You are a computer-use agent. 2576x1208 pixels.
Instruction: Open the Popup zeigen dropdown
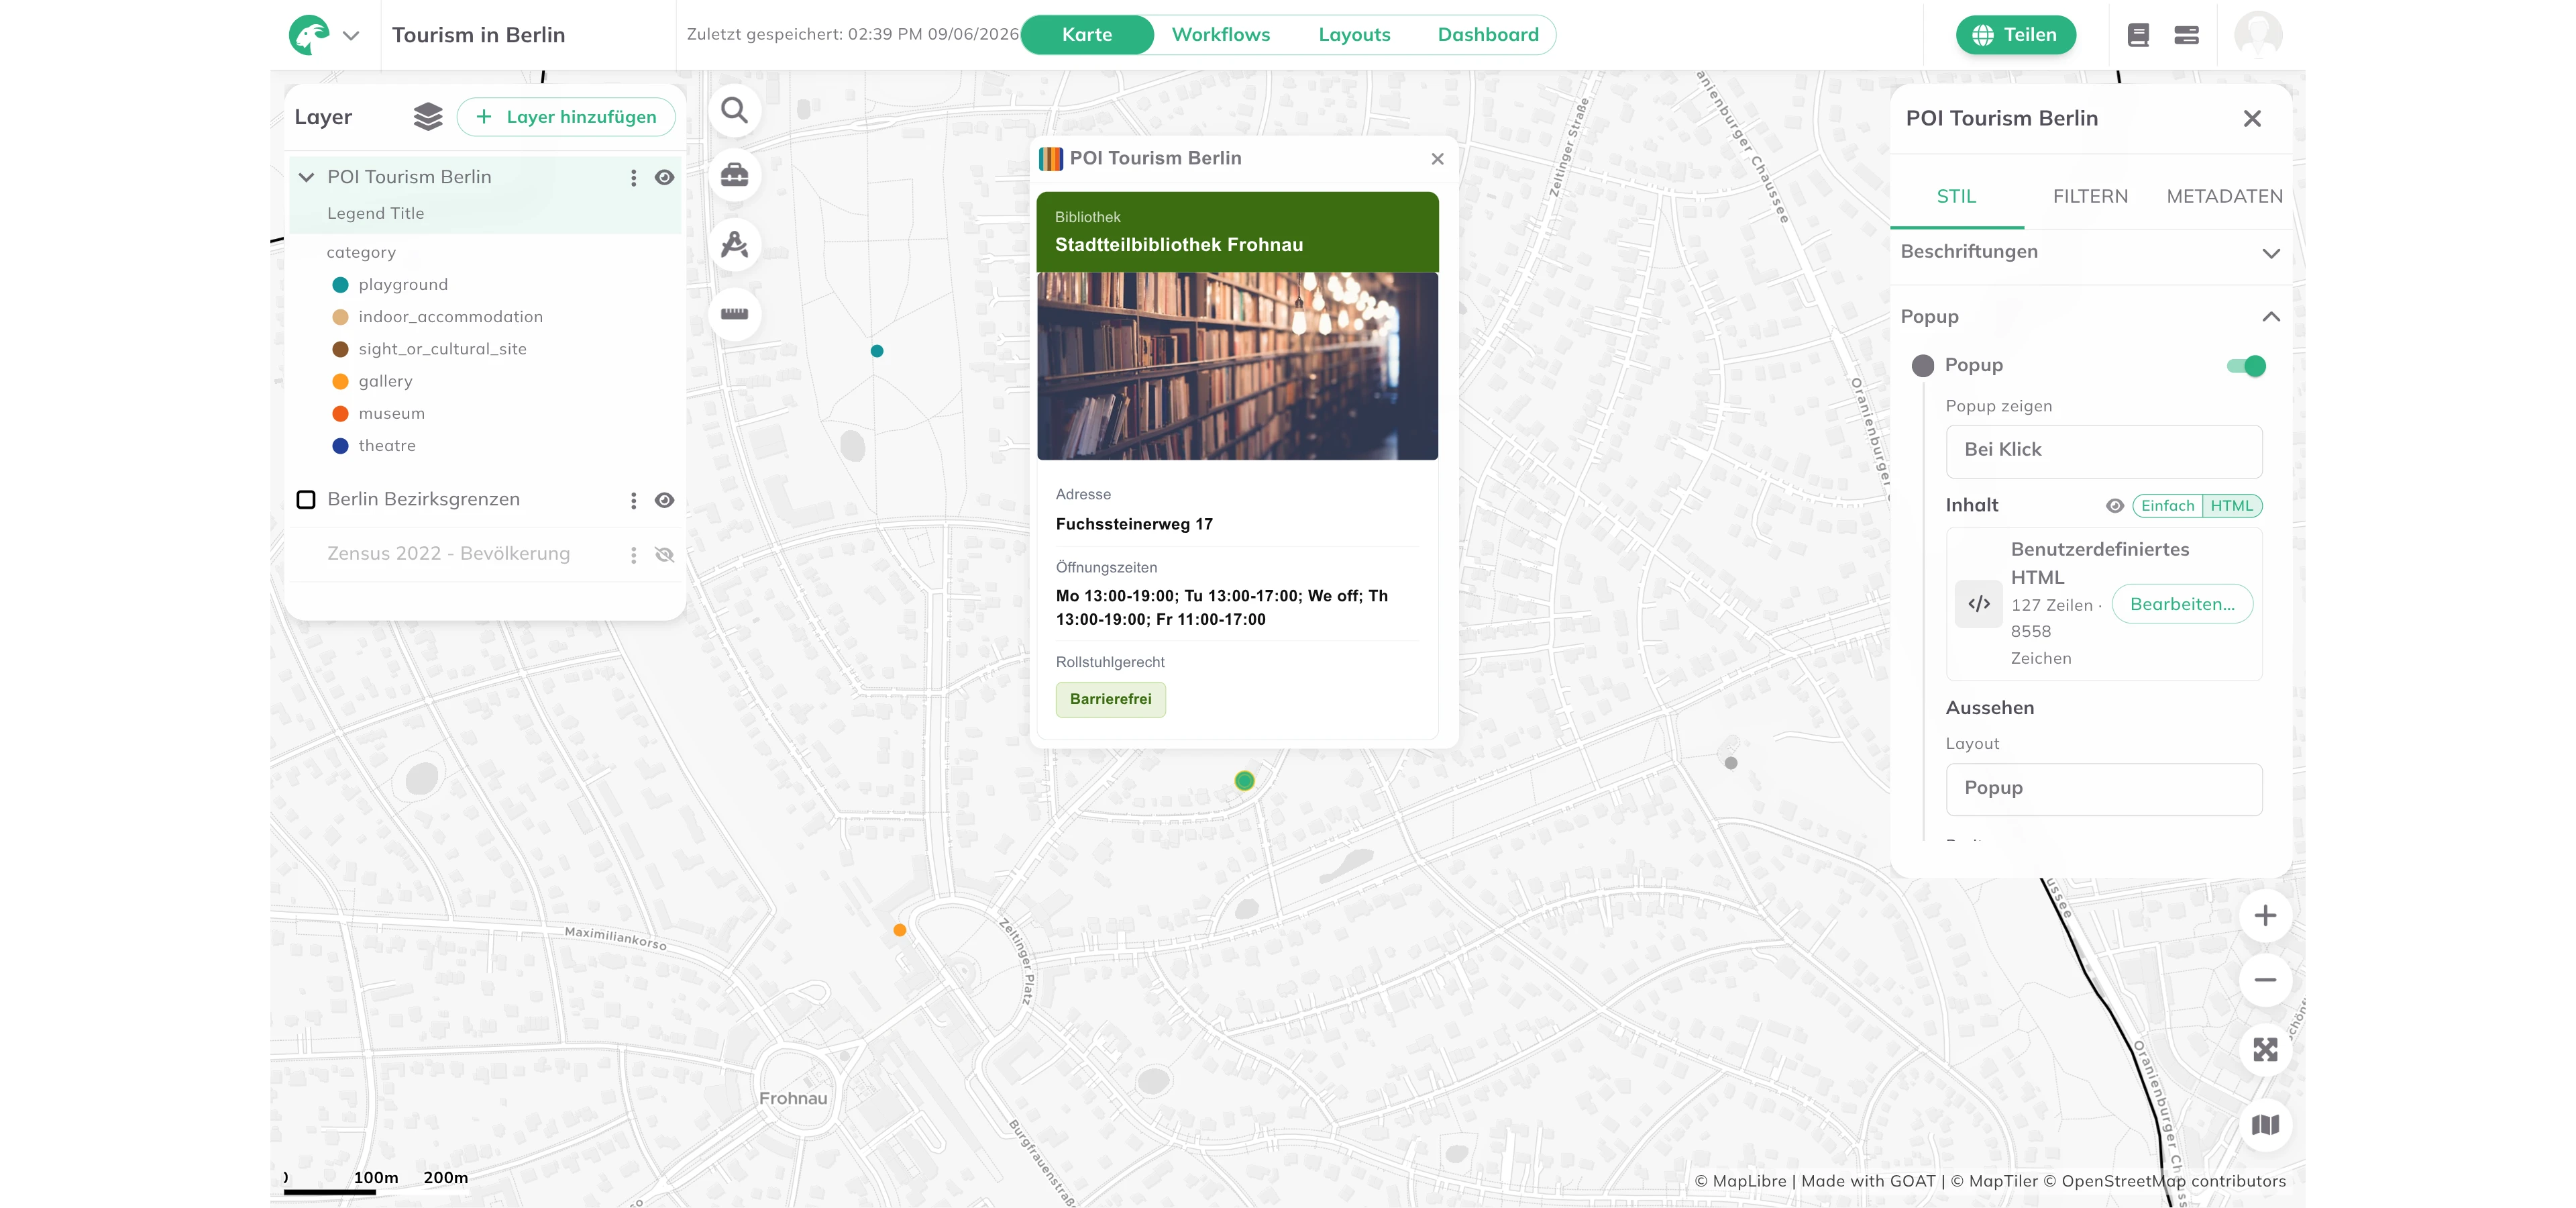(x=2103, y=450)
